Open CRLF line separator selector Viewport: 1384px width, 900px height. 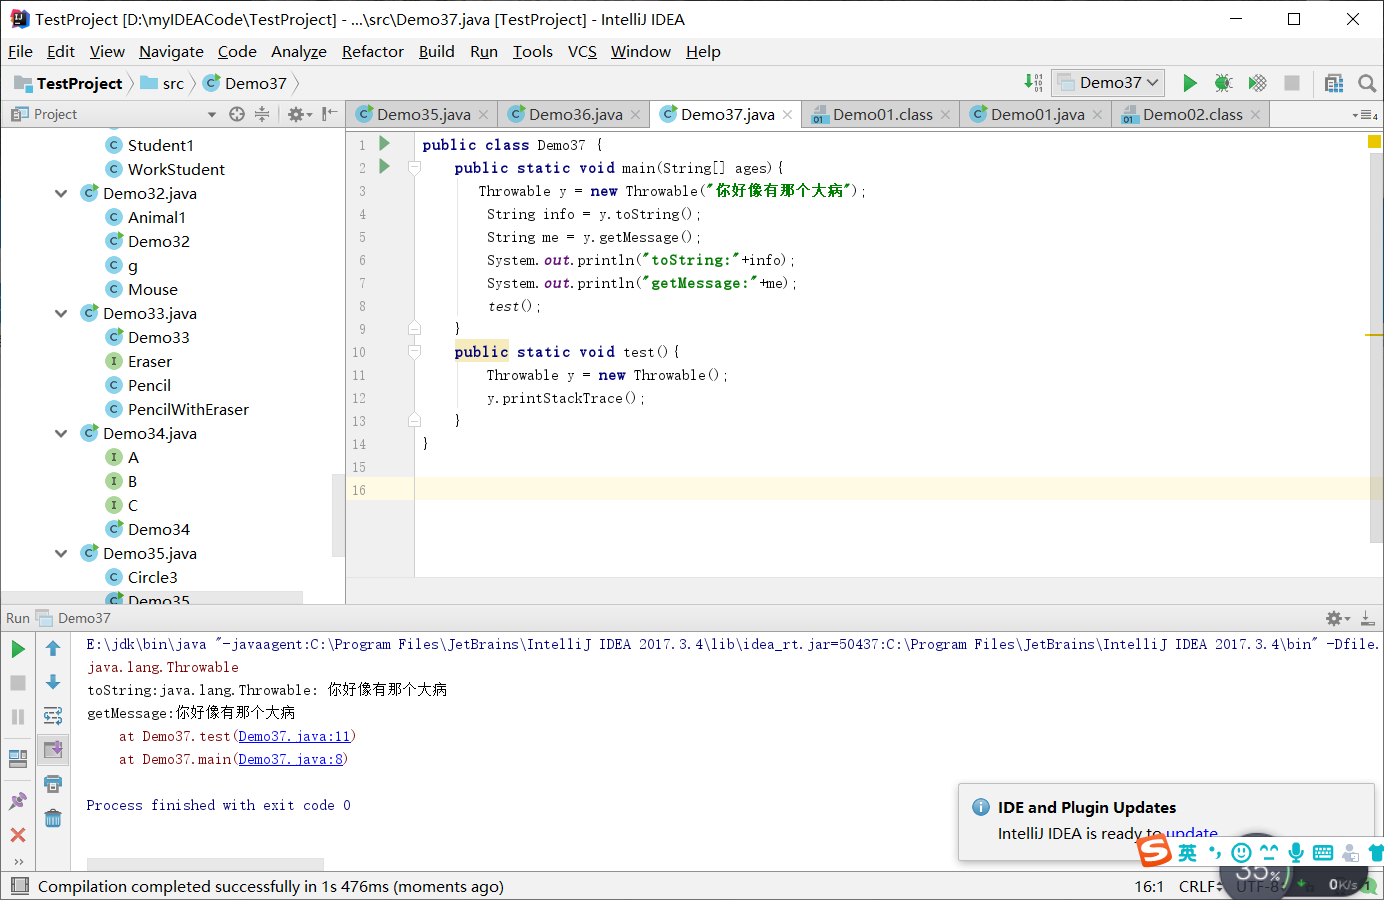(x=1201, y=886)
